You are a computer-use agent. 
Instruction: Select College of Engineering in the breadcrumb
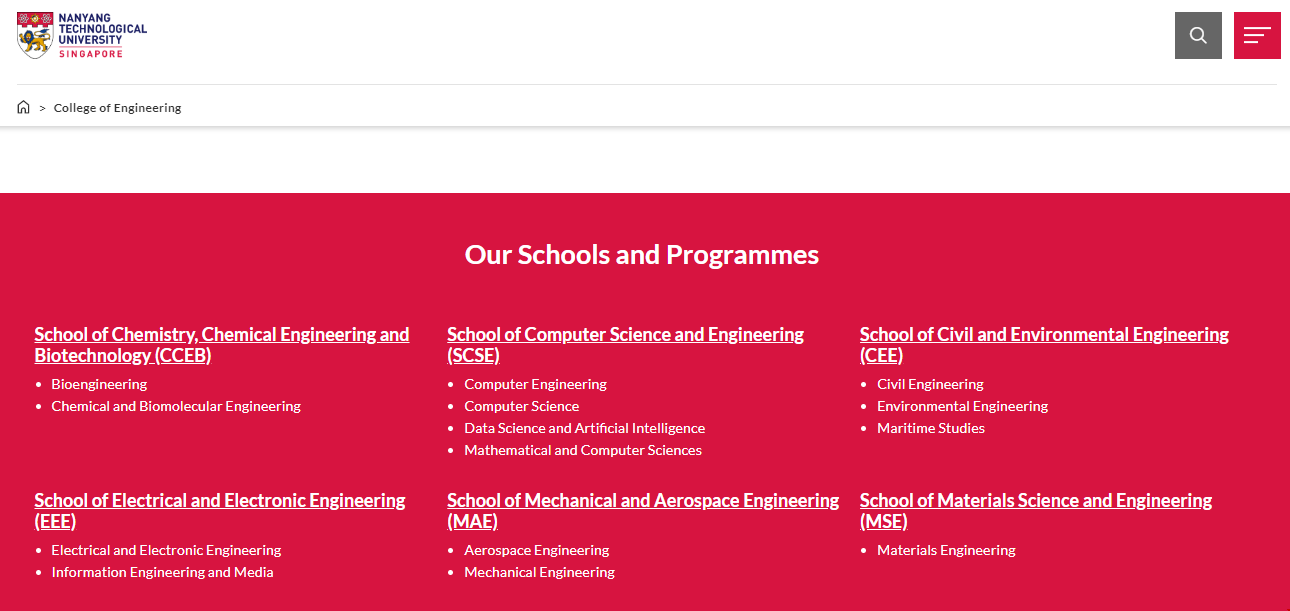pyautogui.click(x=117, y=107)
